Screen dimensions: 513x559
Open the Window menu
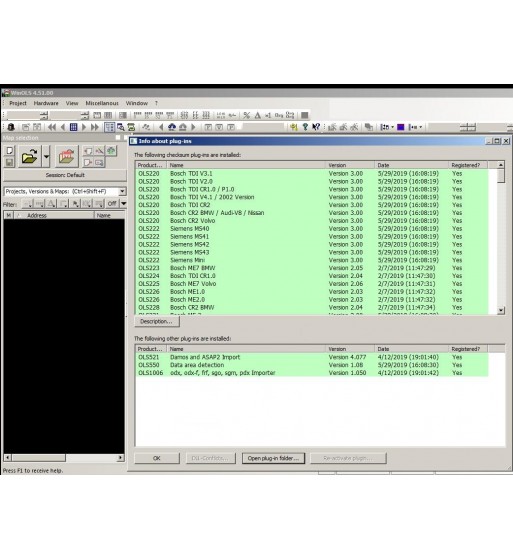click(137, 103)
